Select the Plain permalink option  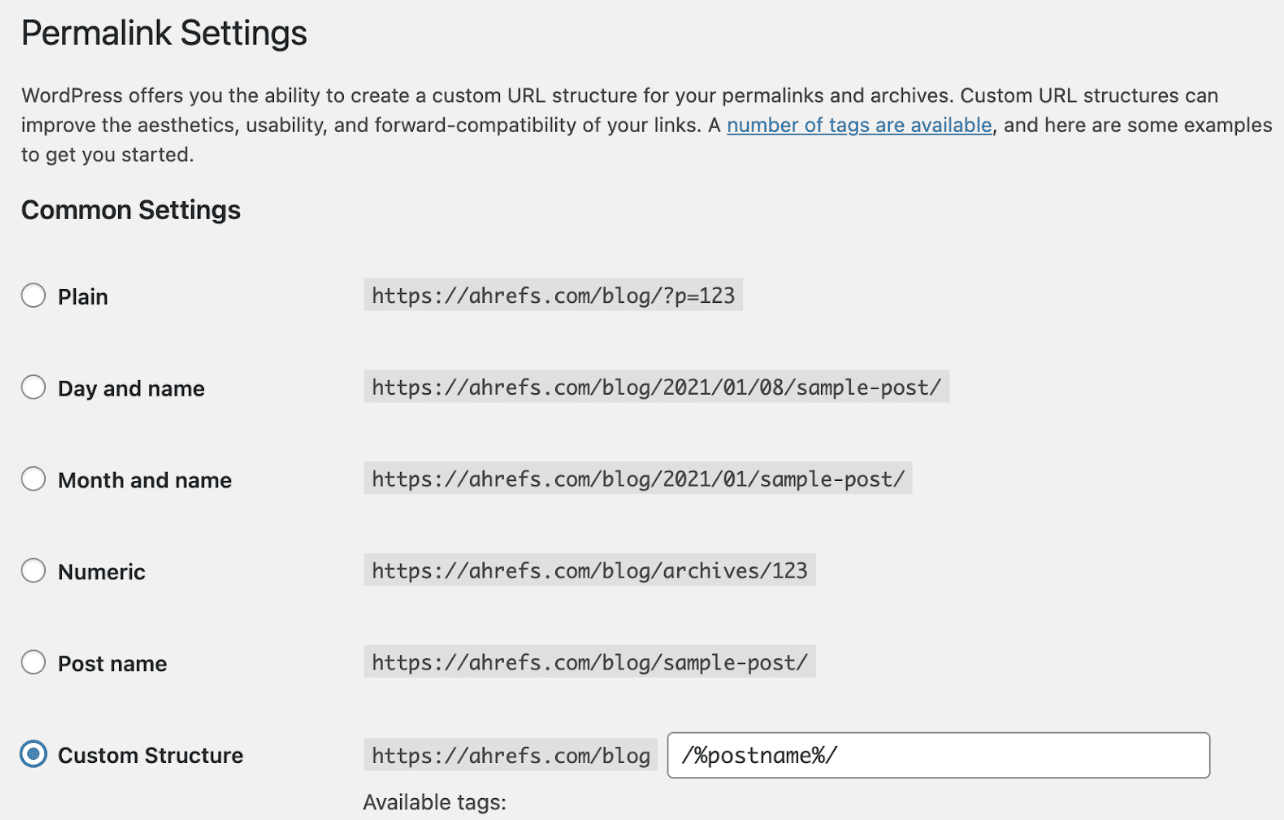[x=32, y=295]
